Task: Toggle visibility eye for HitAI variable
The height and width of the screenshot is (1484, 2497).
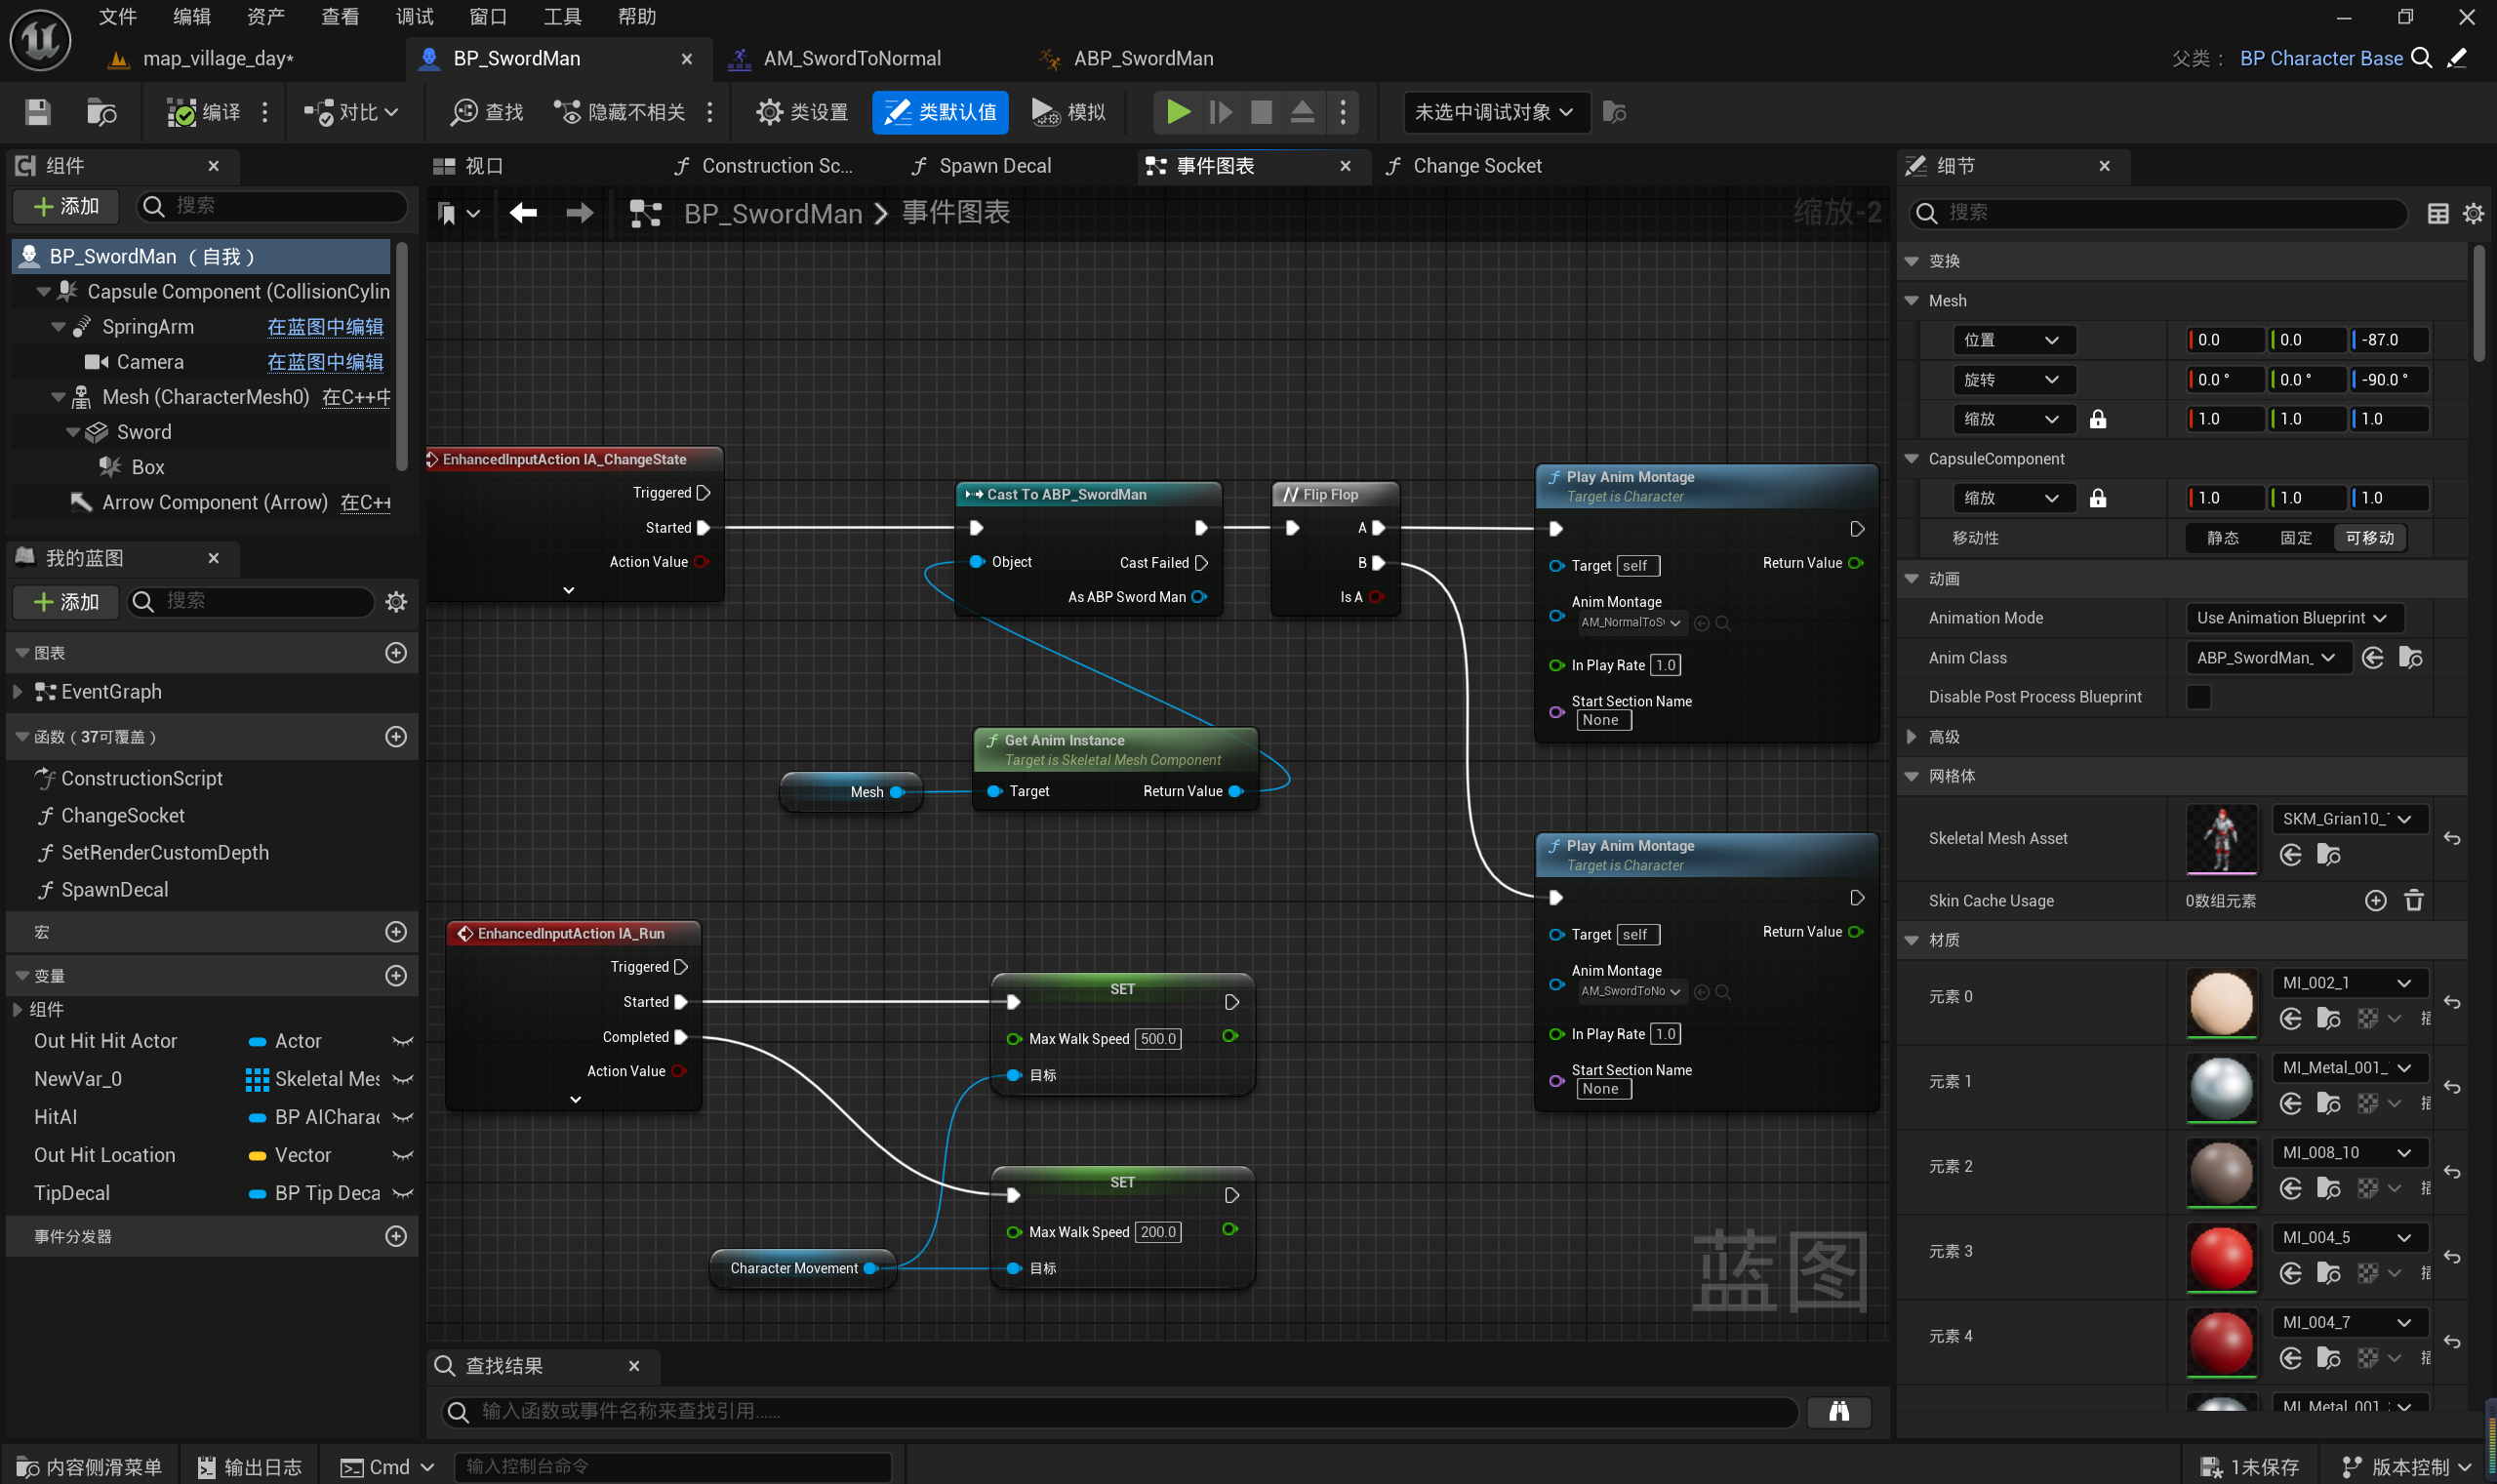Action: 403,1118
